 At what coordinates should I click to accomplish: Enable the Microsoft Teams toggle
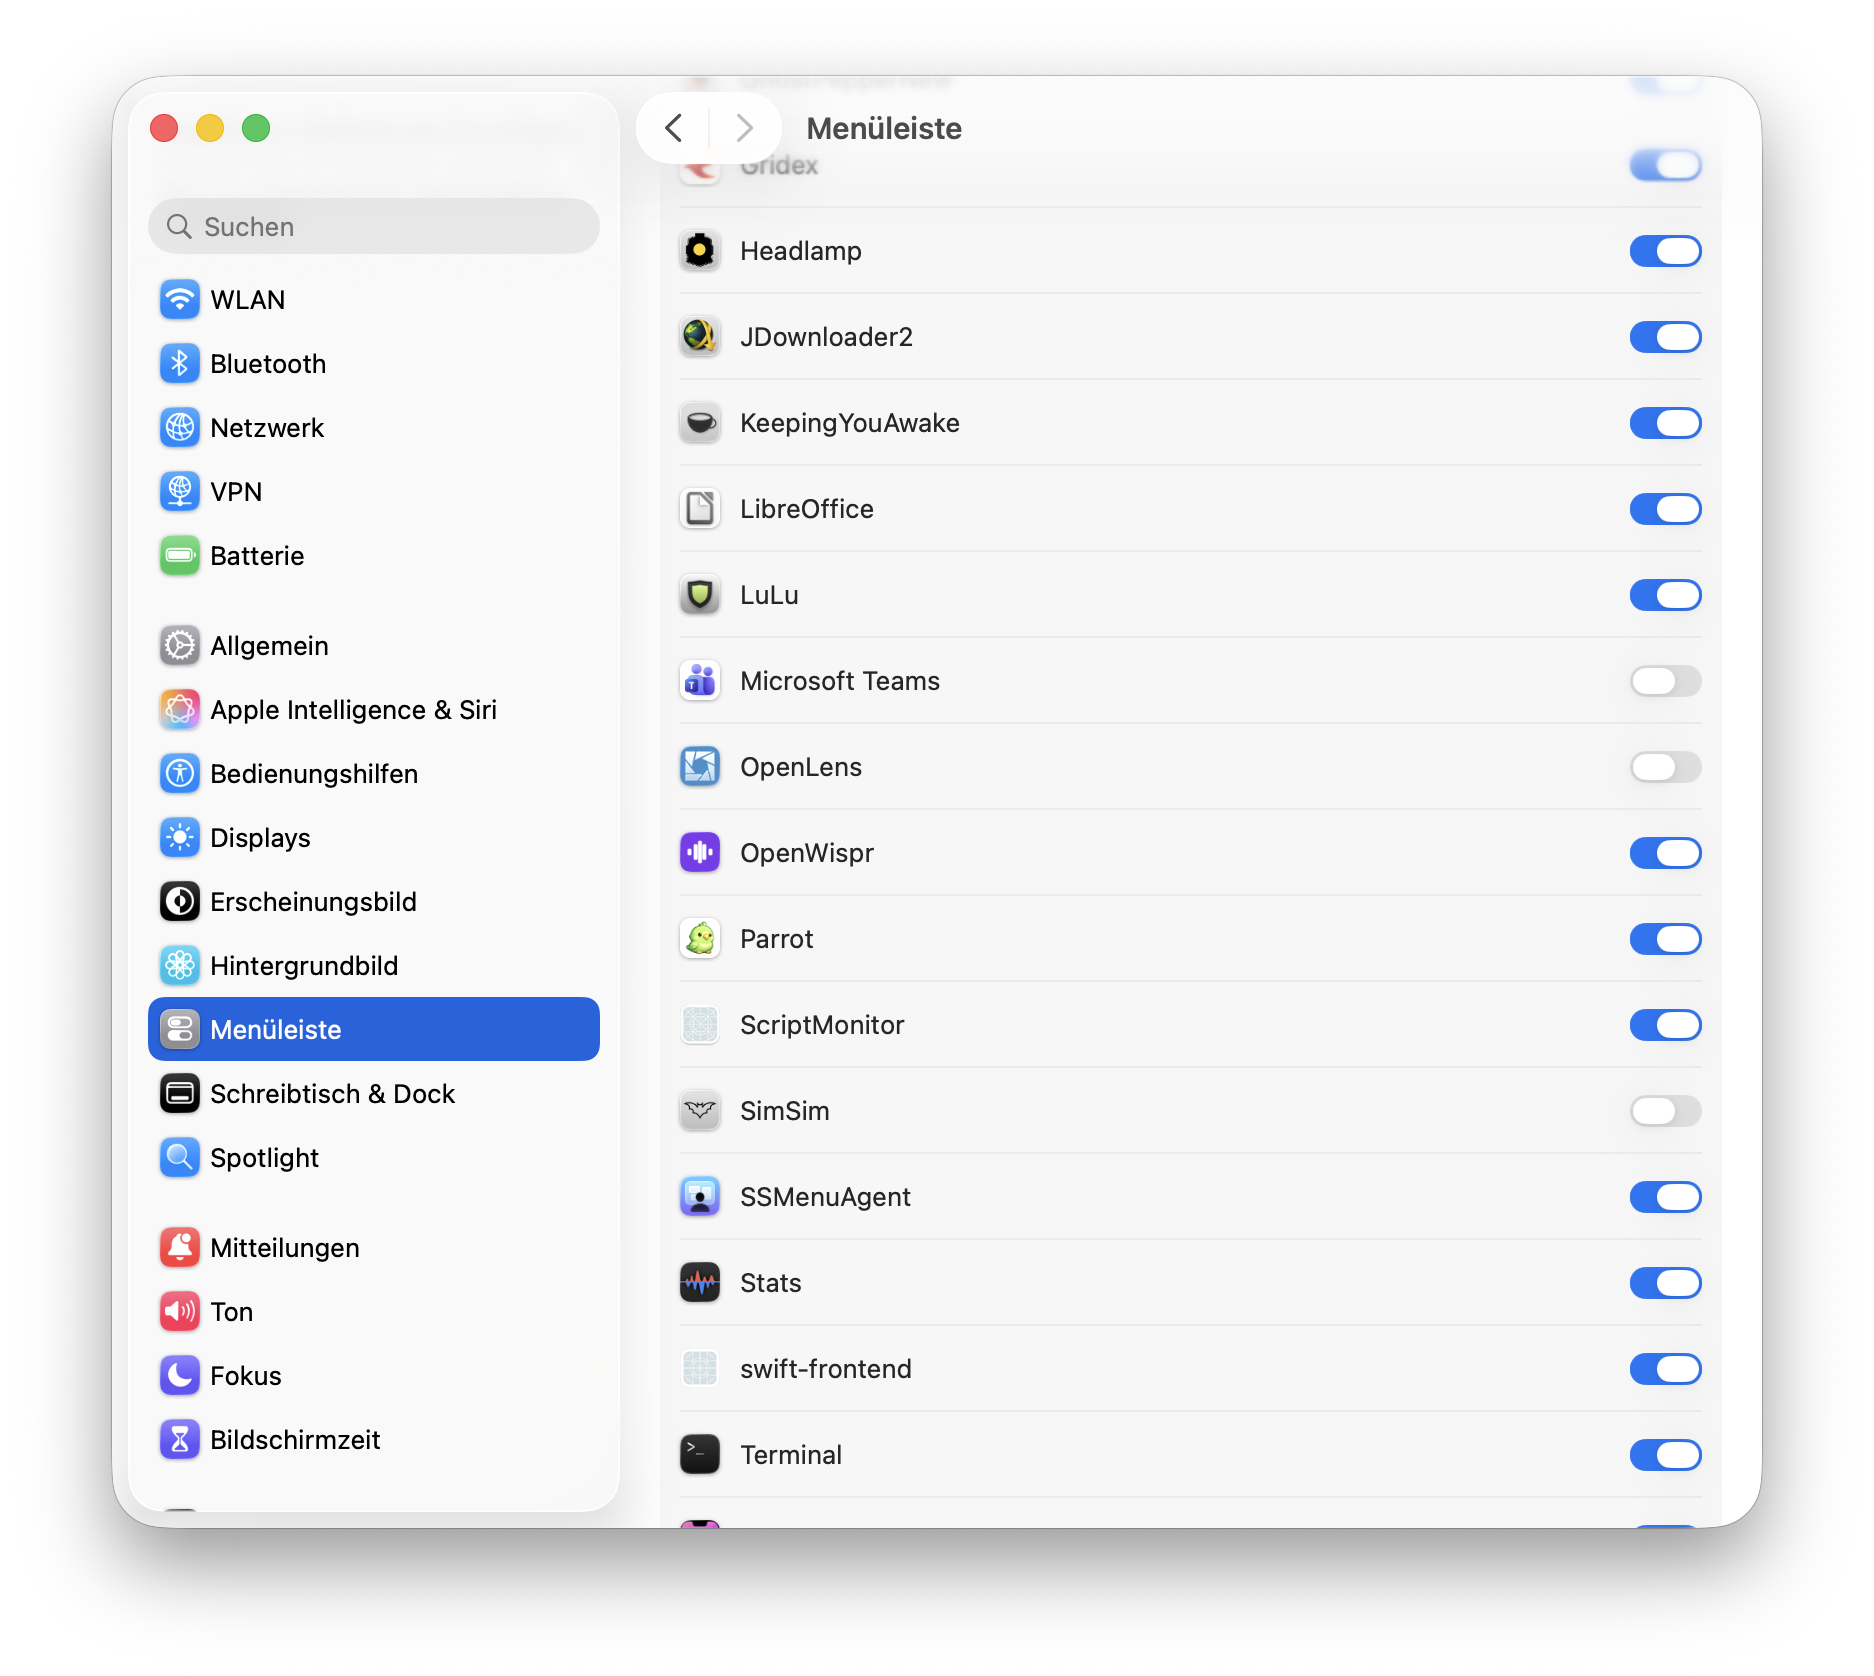(x=1666, y=681)
